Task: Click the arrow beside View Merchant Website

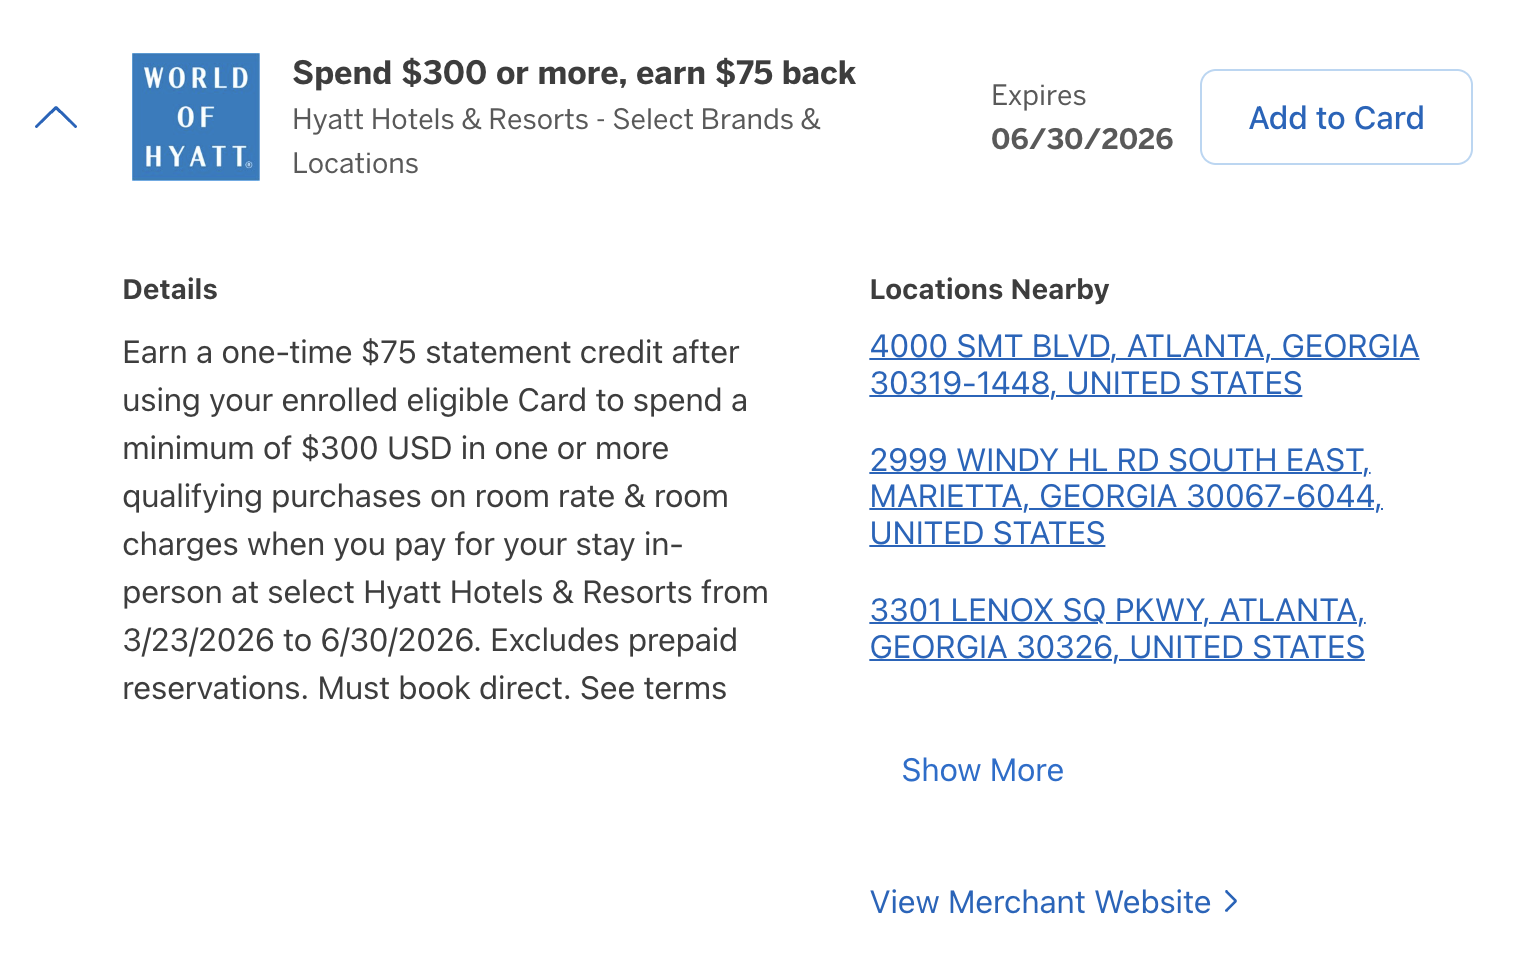Action: pos(1231,902)
